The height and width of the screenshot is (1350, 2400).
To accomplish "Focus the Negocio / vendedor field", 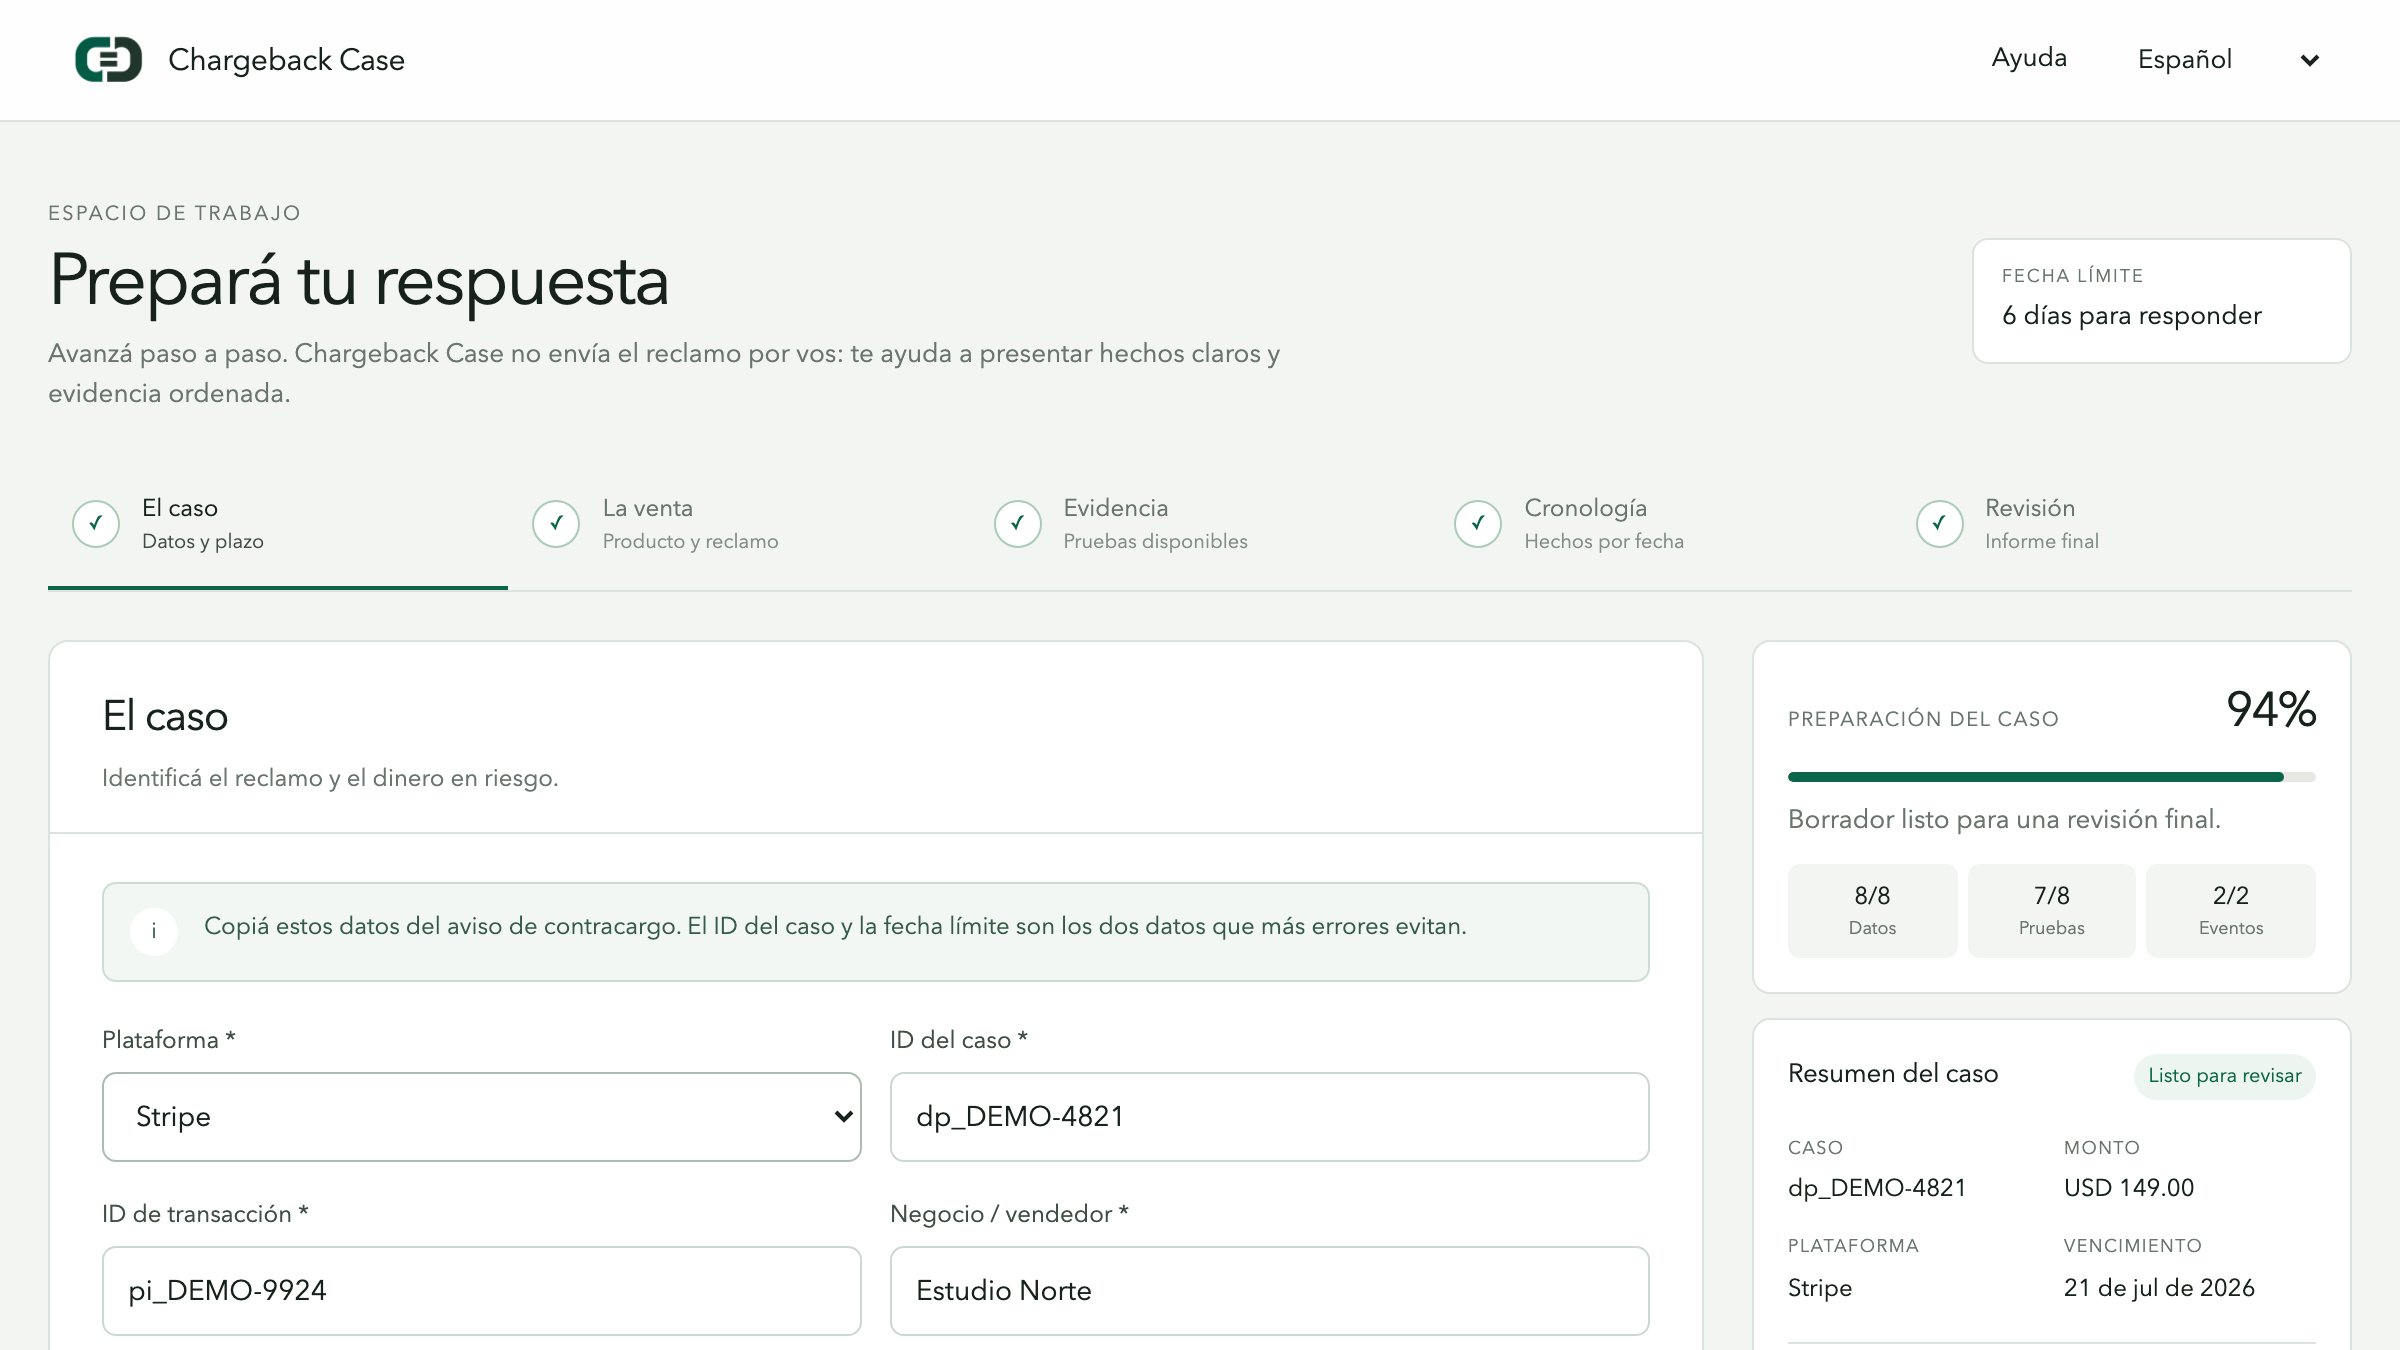I will [1269, 1290].
